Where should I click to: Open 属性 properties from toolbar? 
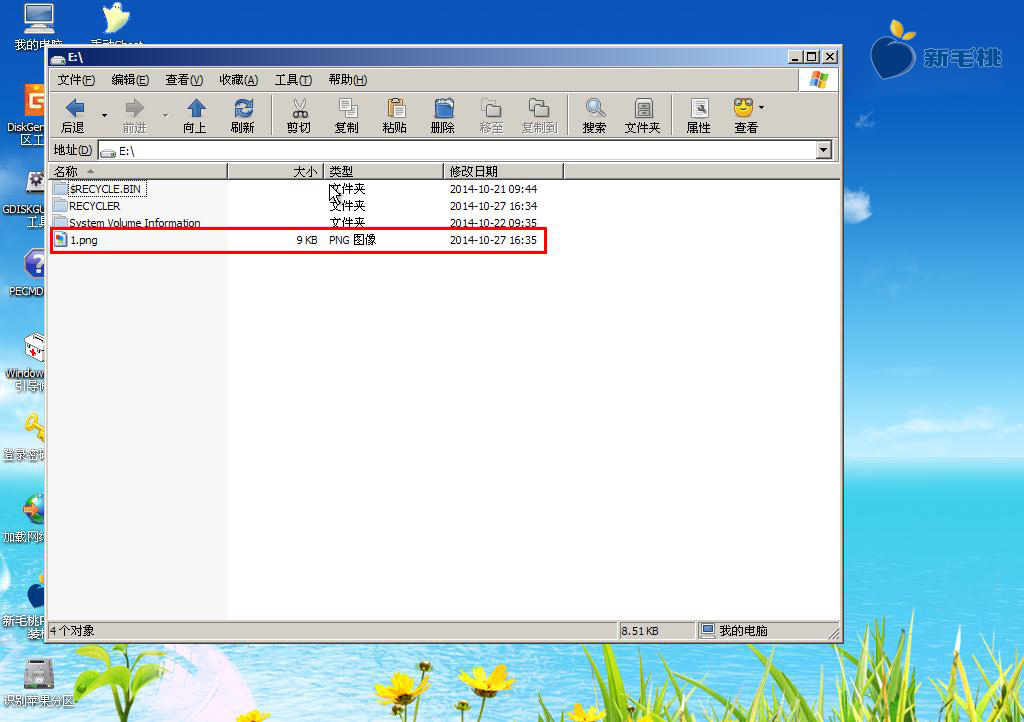click(x=699, y=116)
